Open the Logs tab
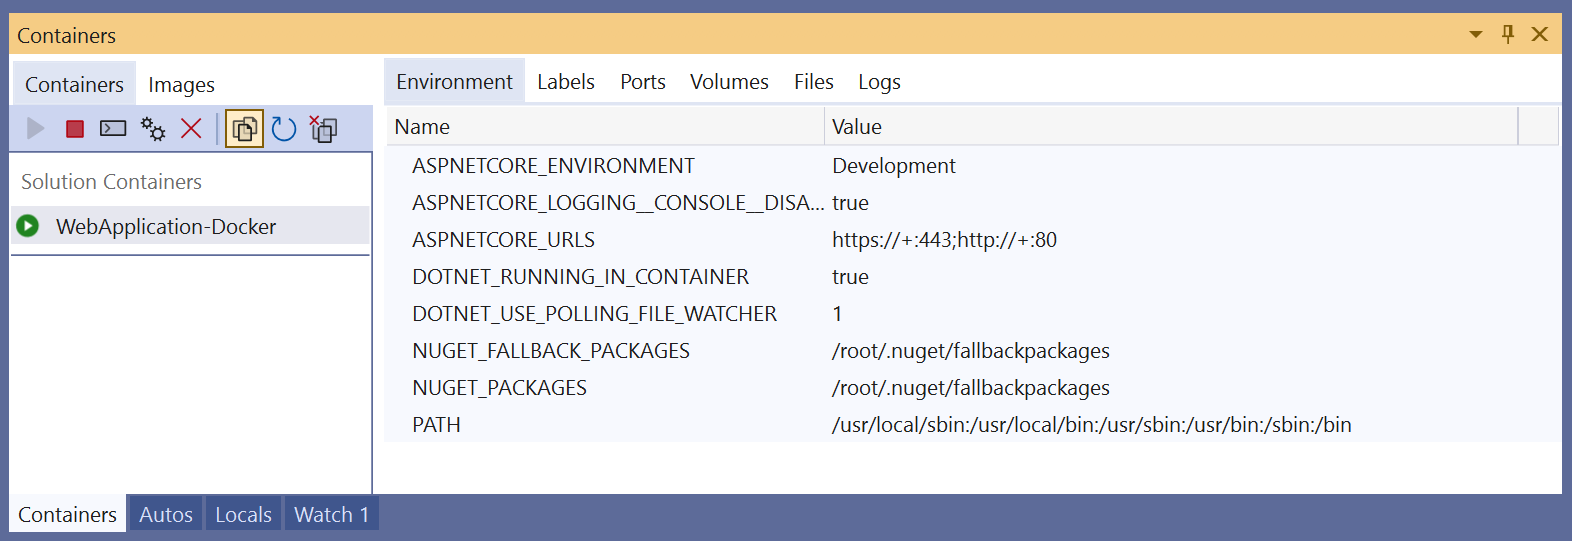The height and width of the screenshot is (541, 1572). pos(879,82)
